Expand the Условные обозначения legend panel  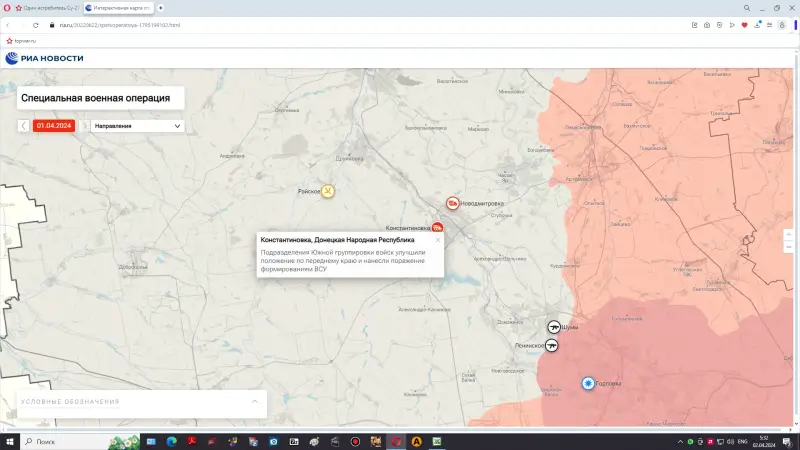coord(254,402)
